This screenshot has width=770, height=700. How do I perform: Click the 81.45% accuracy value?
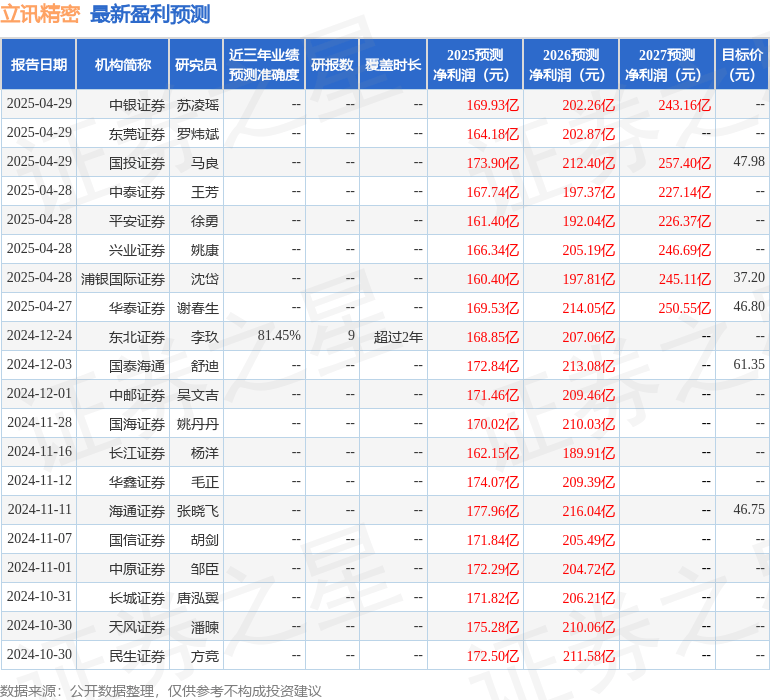coord(279,335)
